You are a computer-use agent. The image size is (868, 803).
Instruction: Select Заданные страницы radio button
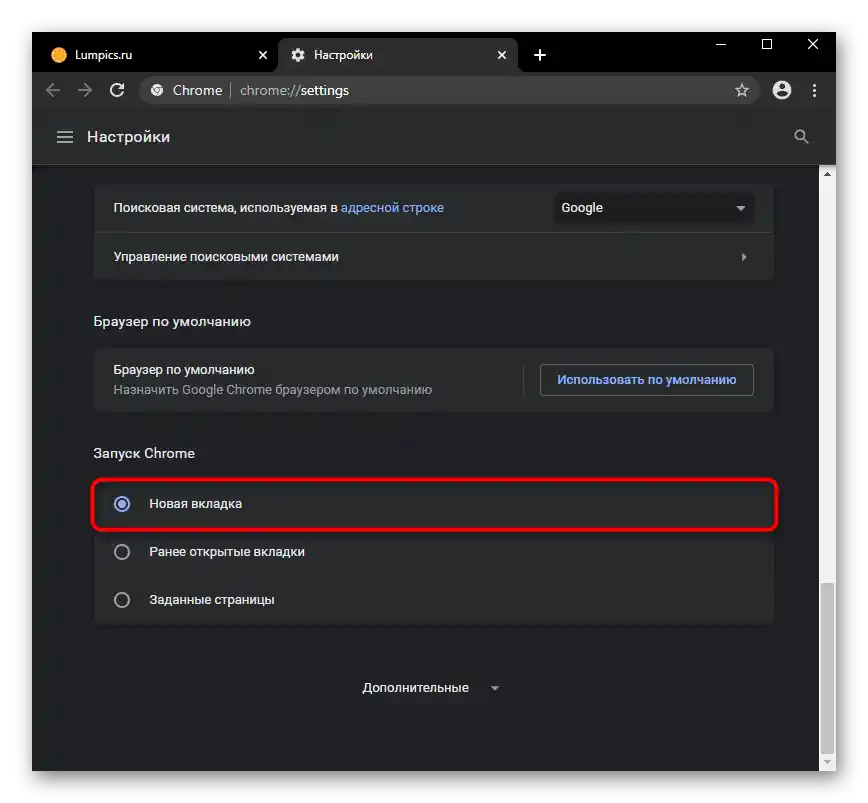pos(122,600)
